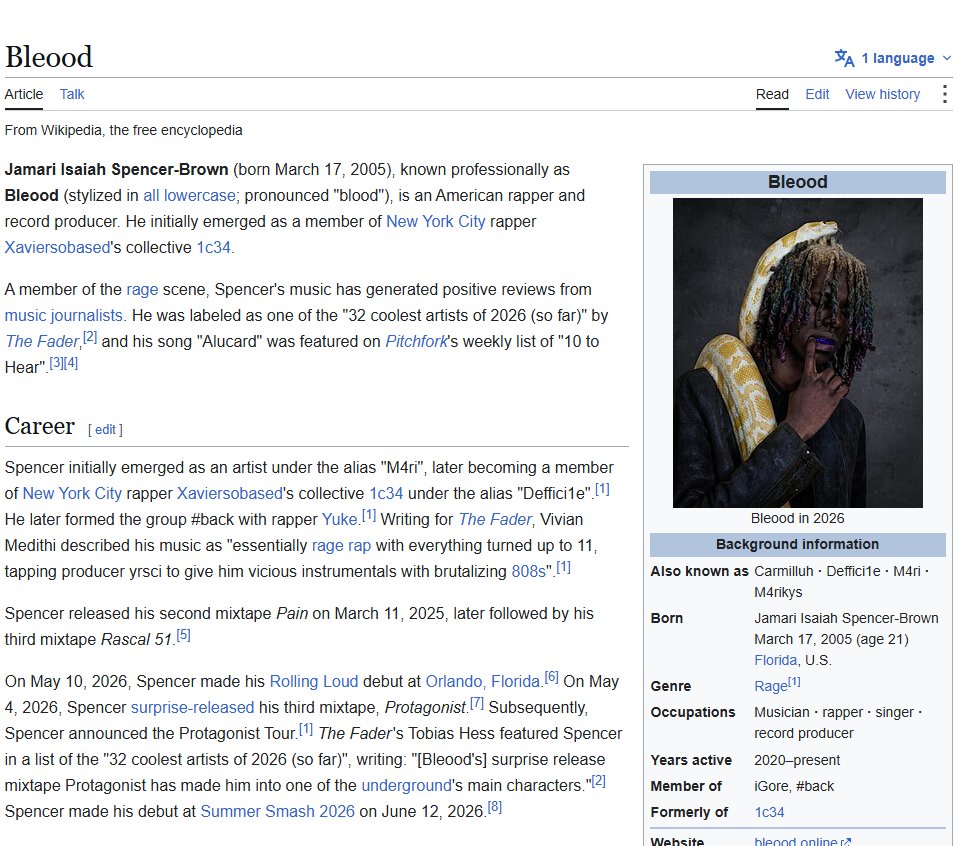This screenshot has width=958, height=846.
Task: Open 'Xaviersobased' link in the Career section
Action: coord(230,494)
